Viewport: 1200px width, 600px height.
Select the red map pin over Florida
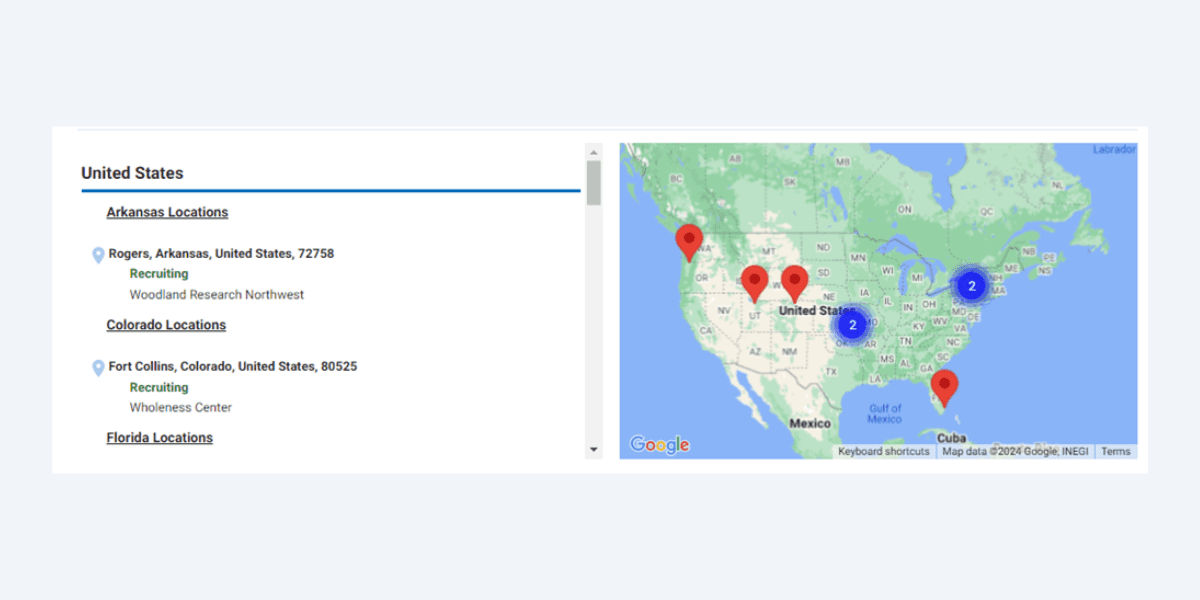944,386
